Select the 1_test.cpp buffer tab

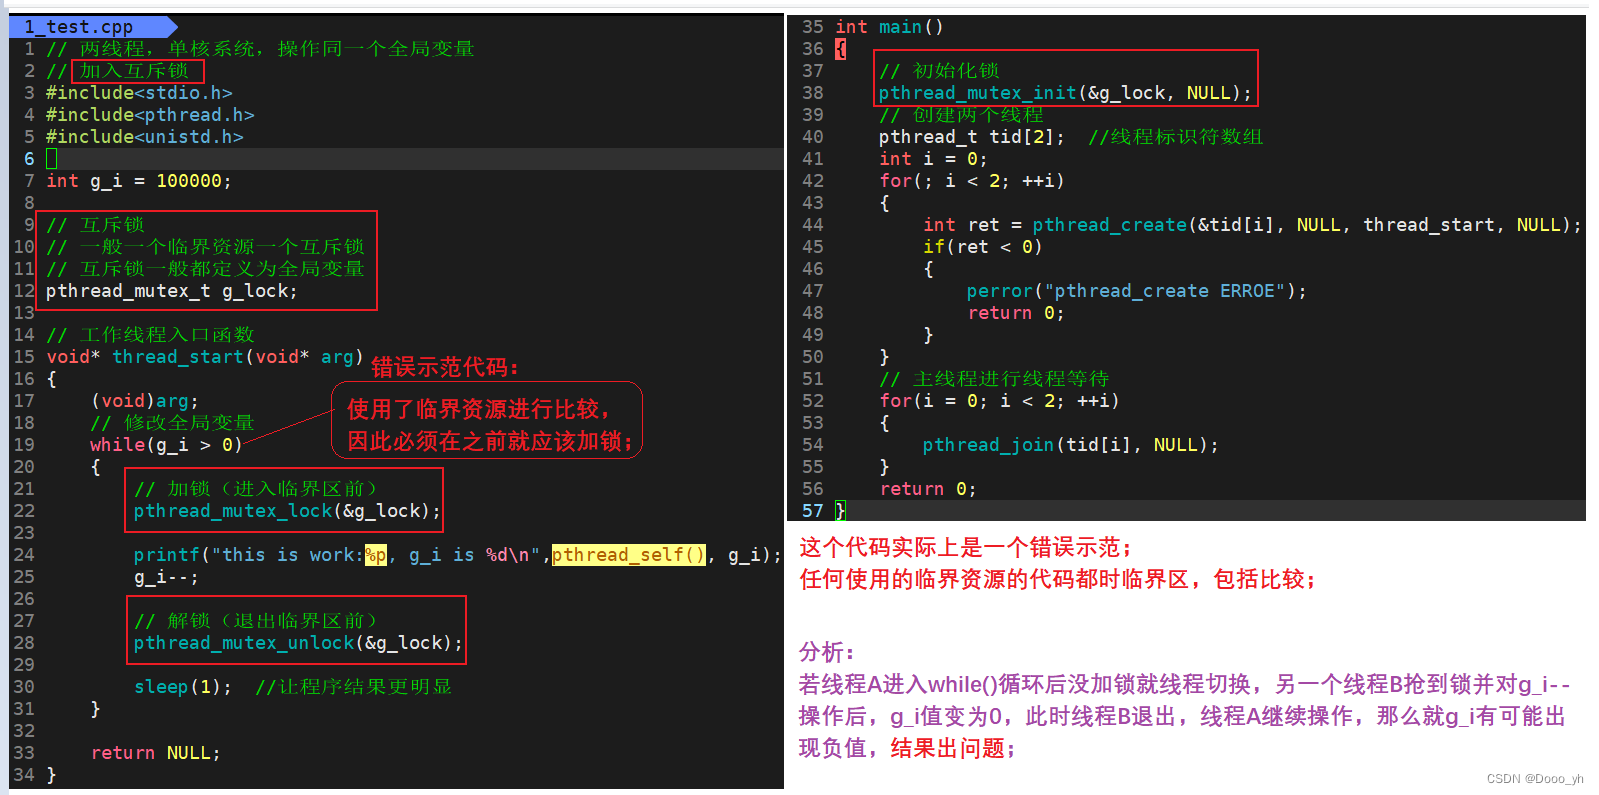point(90,27)
